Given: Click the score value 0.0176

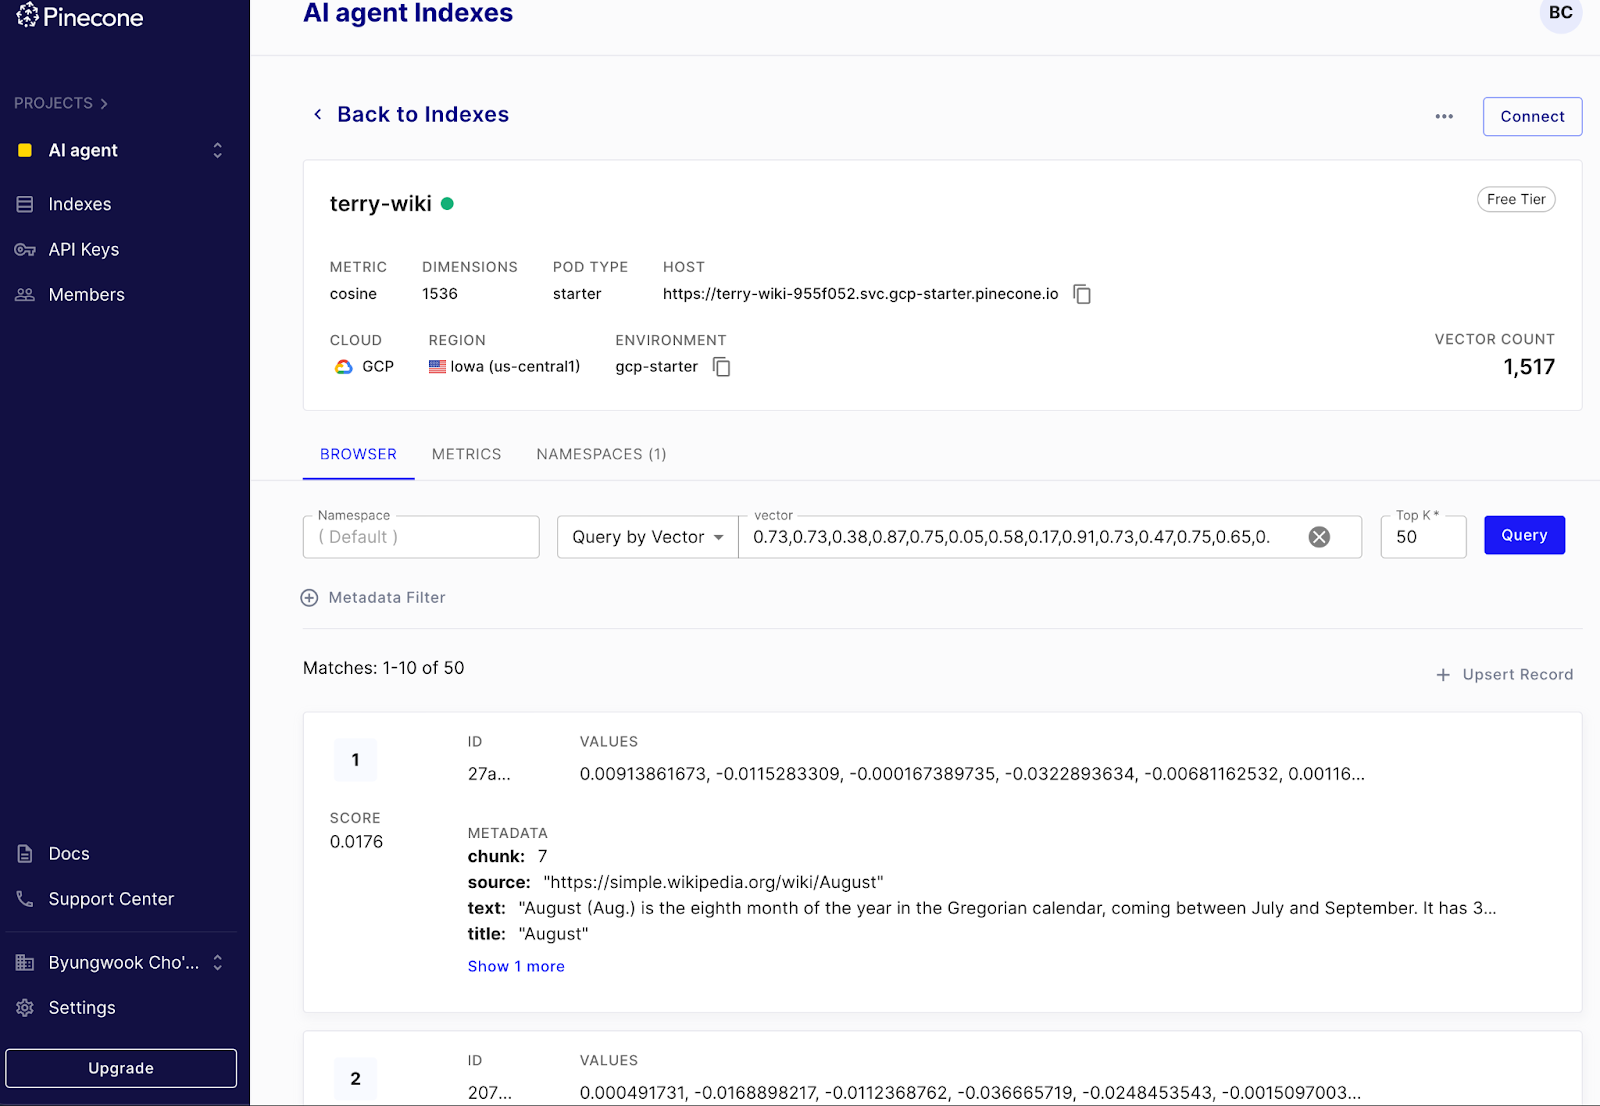Looking at the screenshot, I should [x=356, y=842].
